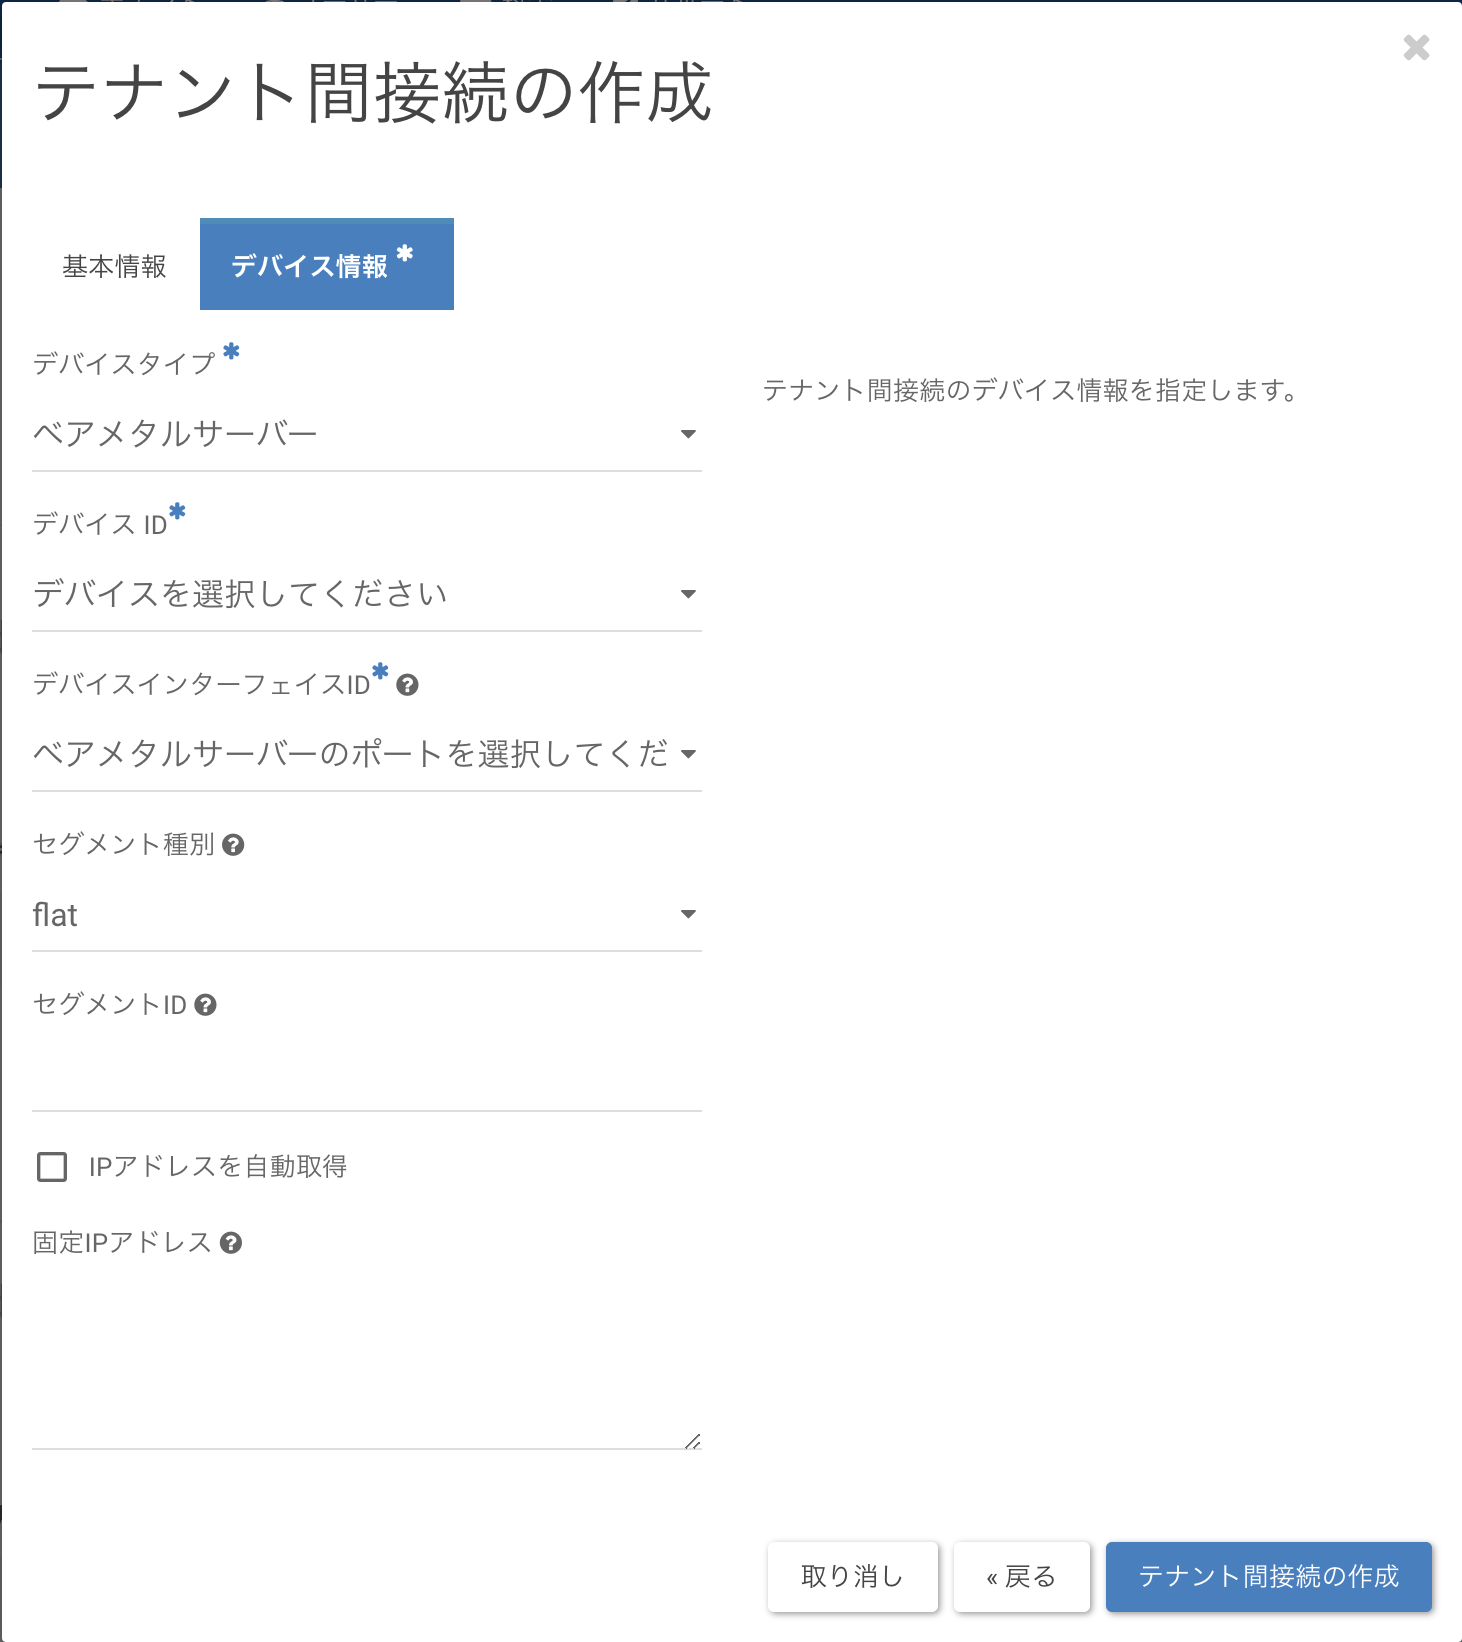The height and width of the screenshot is (1642, 1462).
Task: Grab the 固定IPアドレス textarea resize handle
Action: pos(693,1441)
